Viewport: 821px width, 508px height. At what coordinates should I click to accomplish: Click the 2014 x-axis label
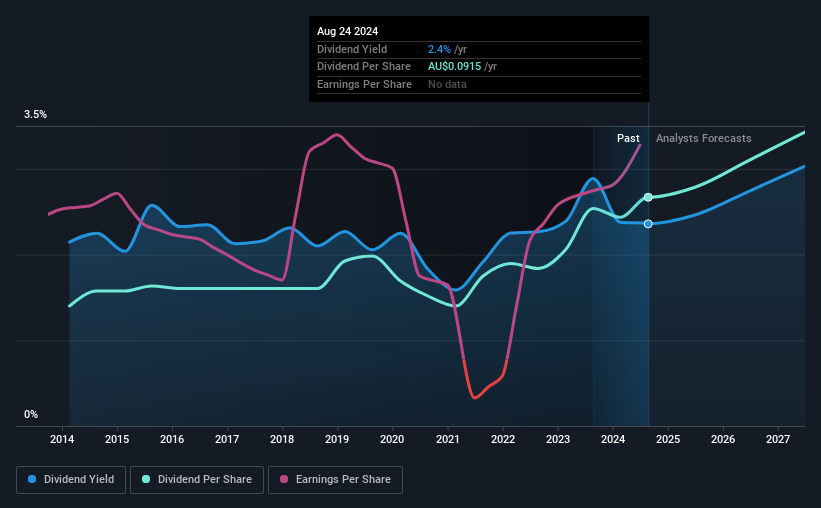(62, 439)
